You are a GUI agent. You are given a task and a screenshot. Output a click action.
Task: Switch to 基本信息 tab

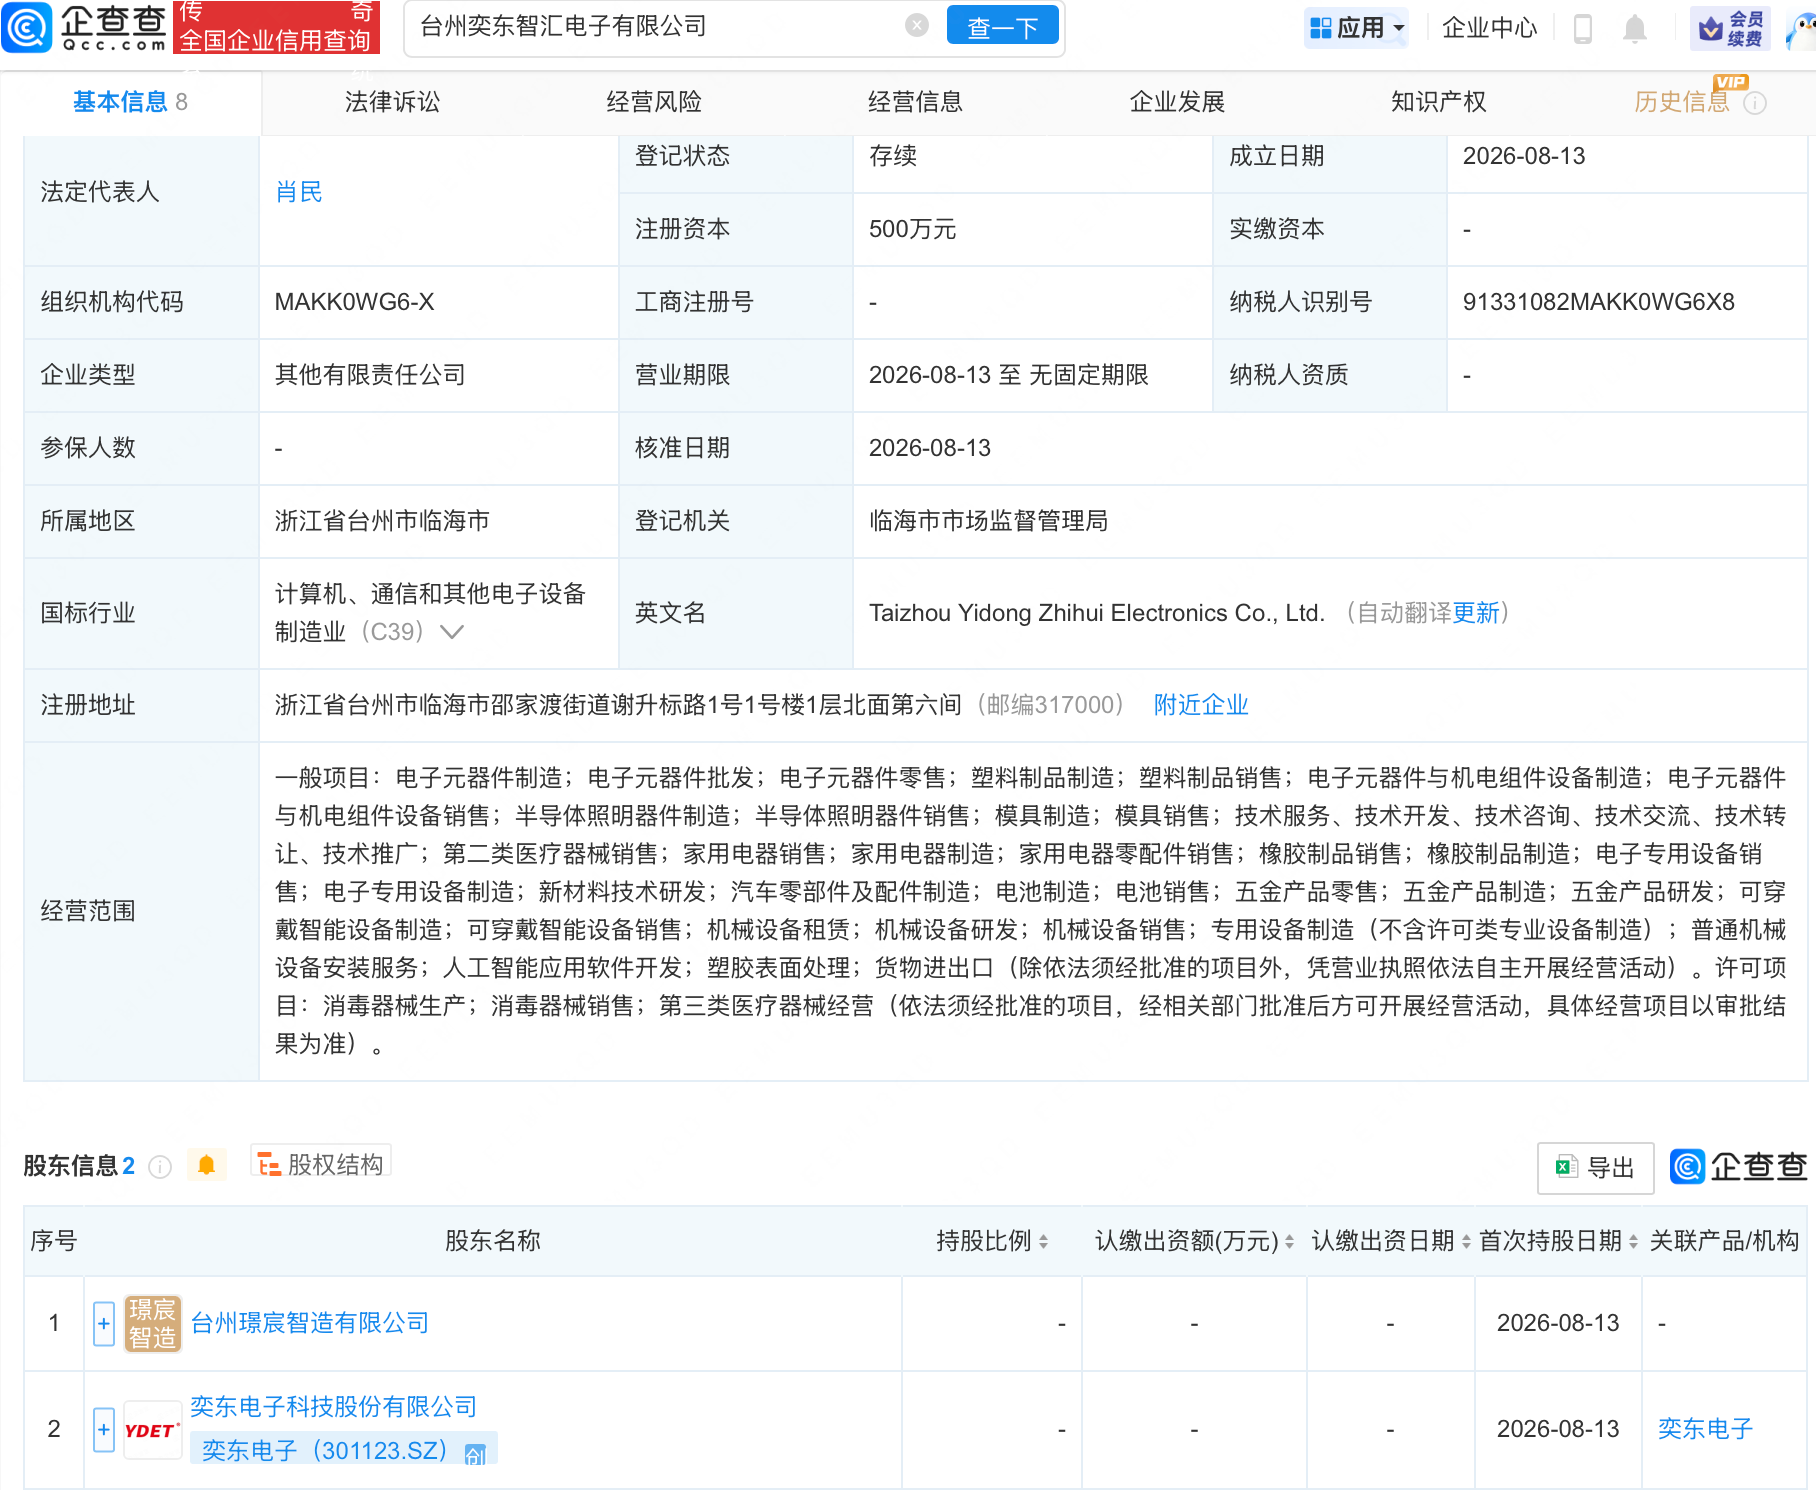coord(130,102)
